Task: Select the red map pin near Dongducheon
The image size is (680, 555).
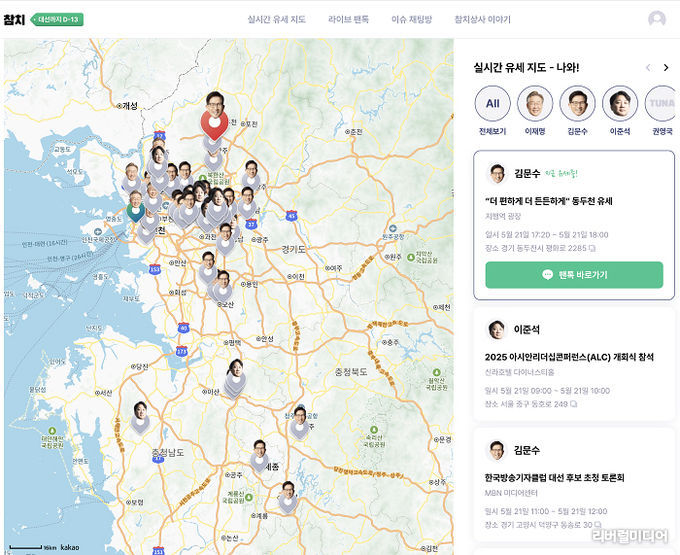Action: tap(214, 124)
